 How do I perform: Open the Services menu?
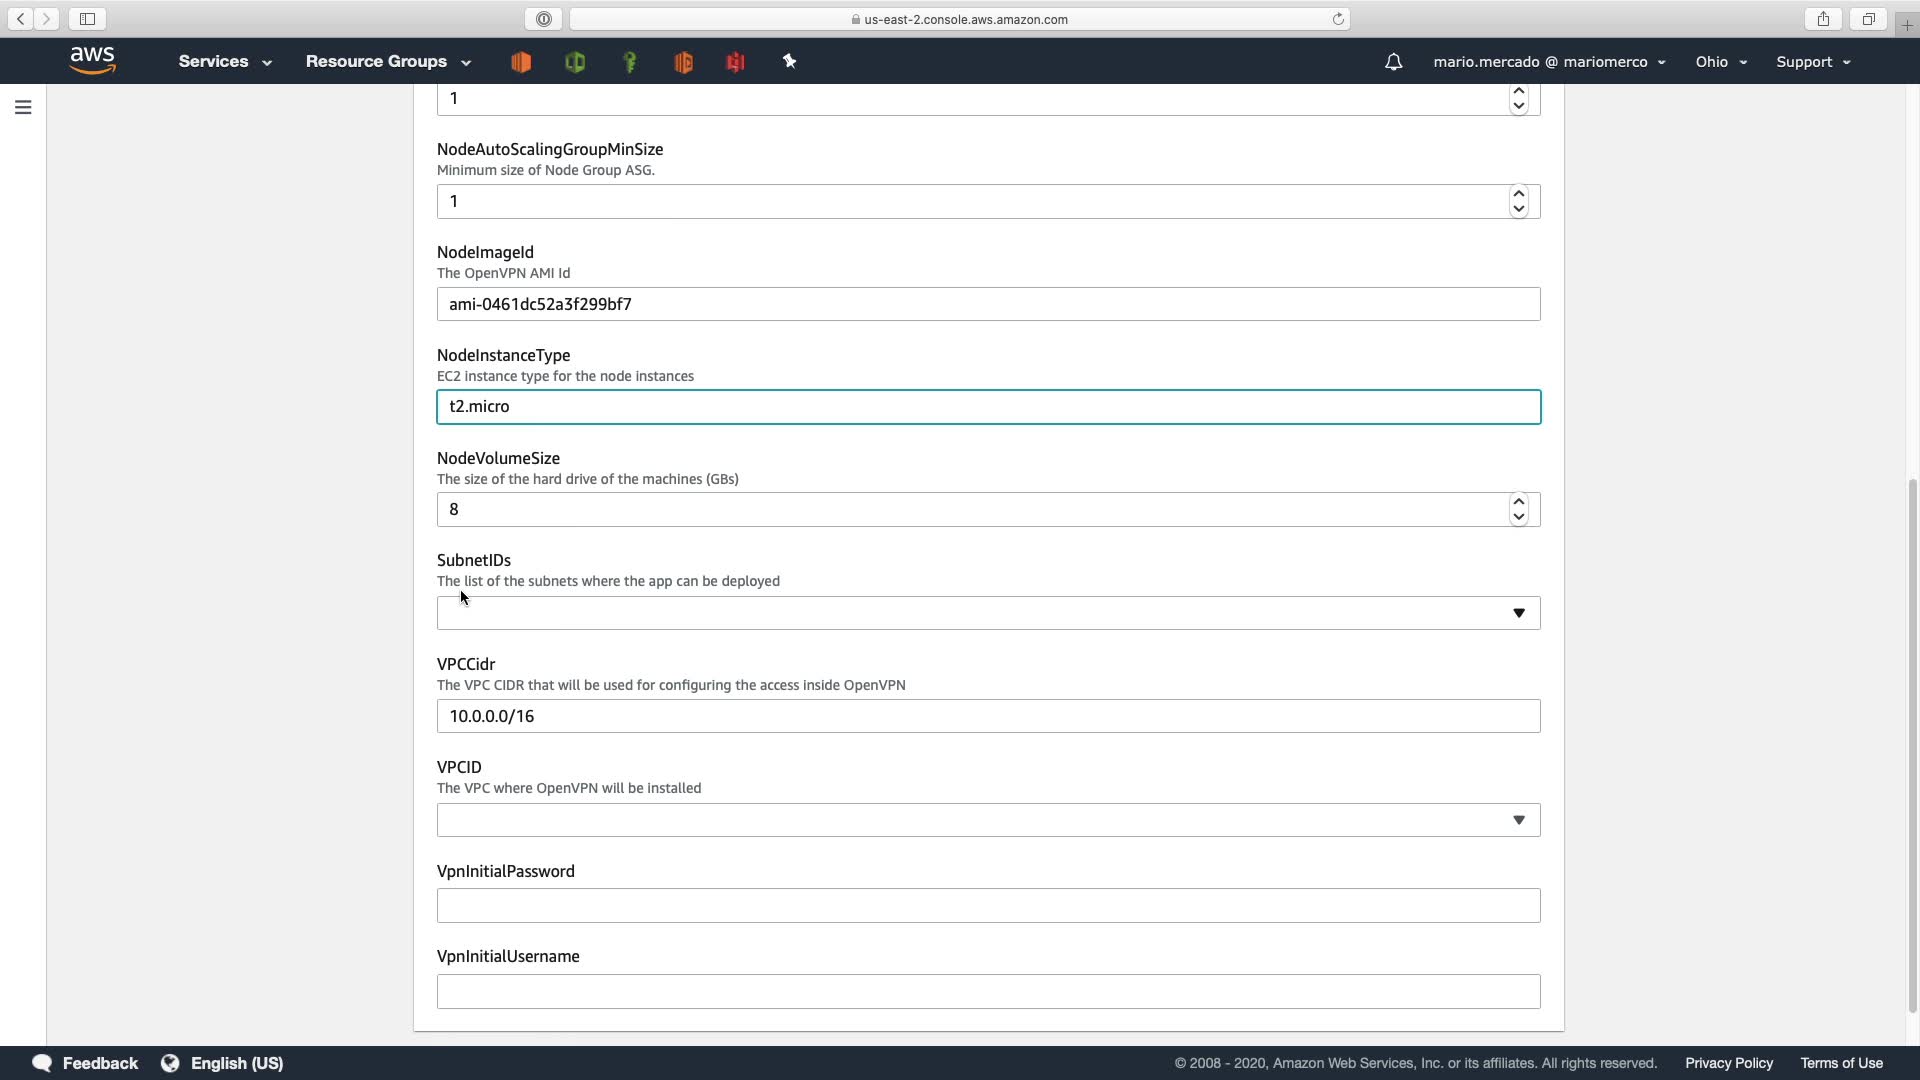(x=225, y=62)
